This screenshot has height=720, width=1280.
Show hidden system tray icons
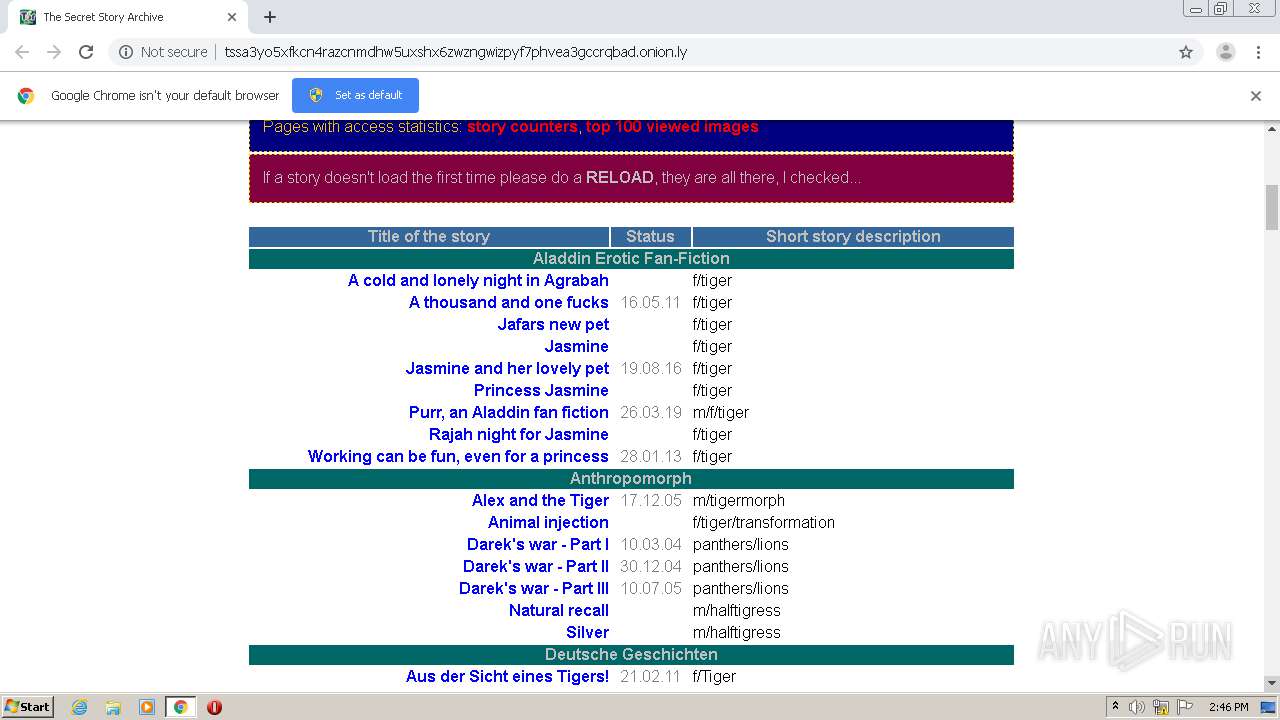tap(1115, 707)
